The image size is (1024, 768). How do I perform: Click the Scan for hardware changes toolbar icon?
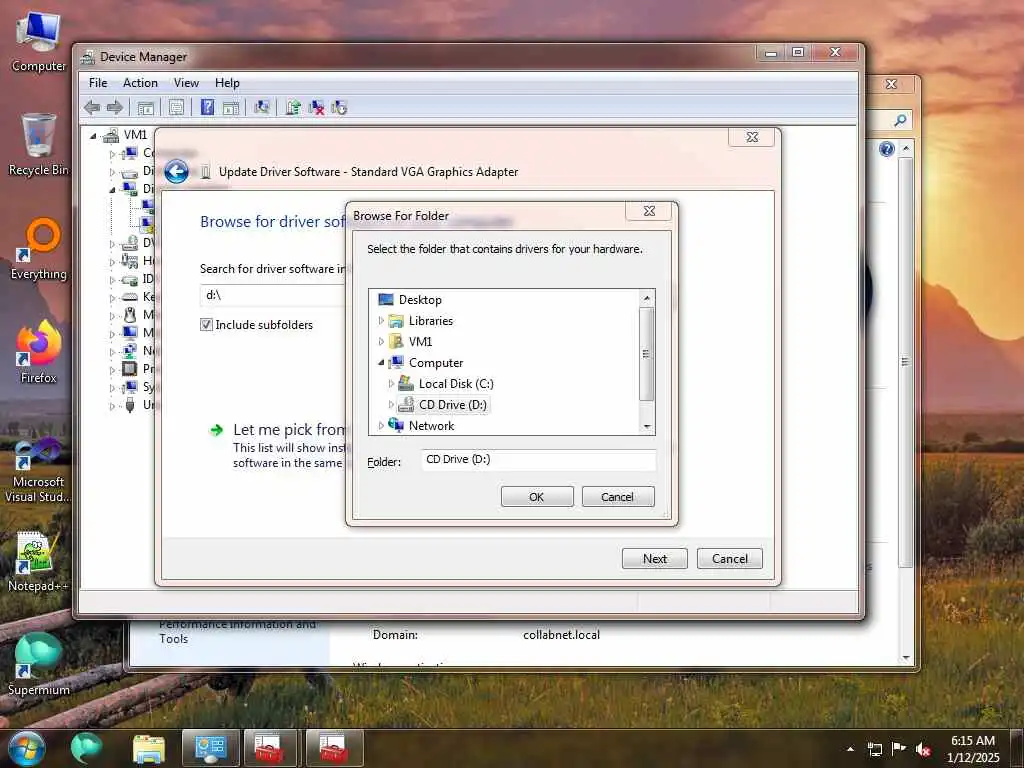click(262, 107)
